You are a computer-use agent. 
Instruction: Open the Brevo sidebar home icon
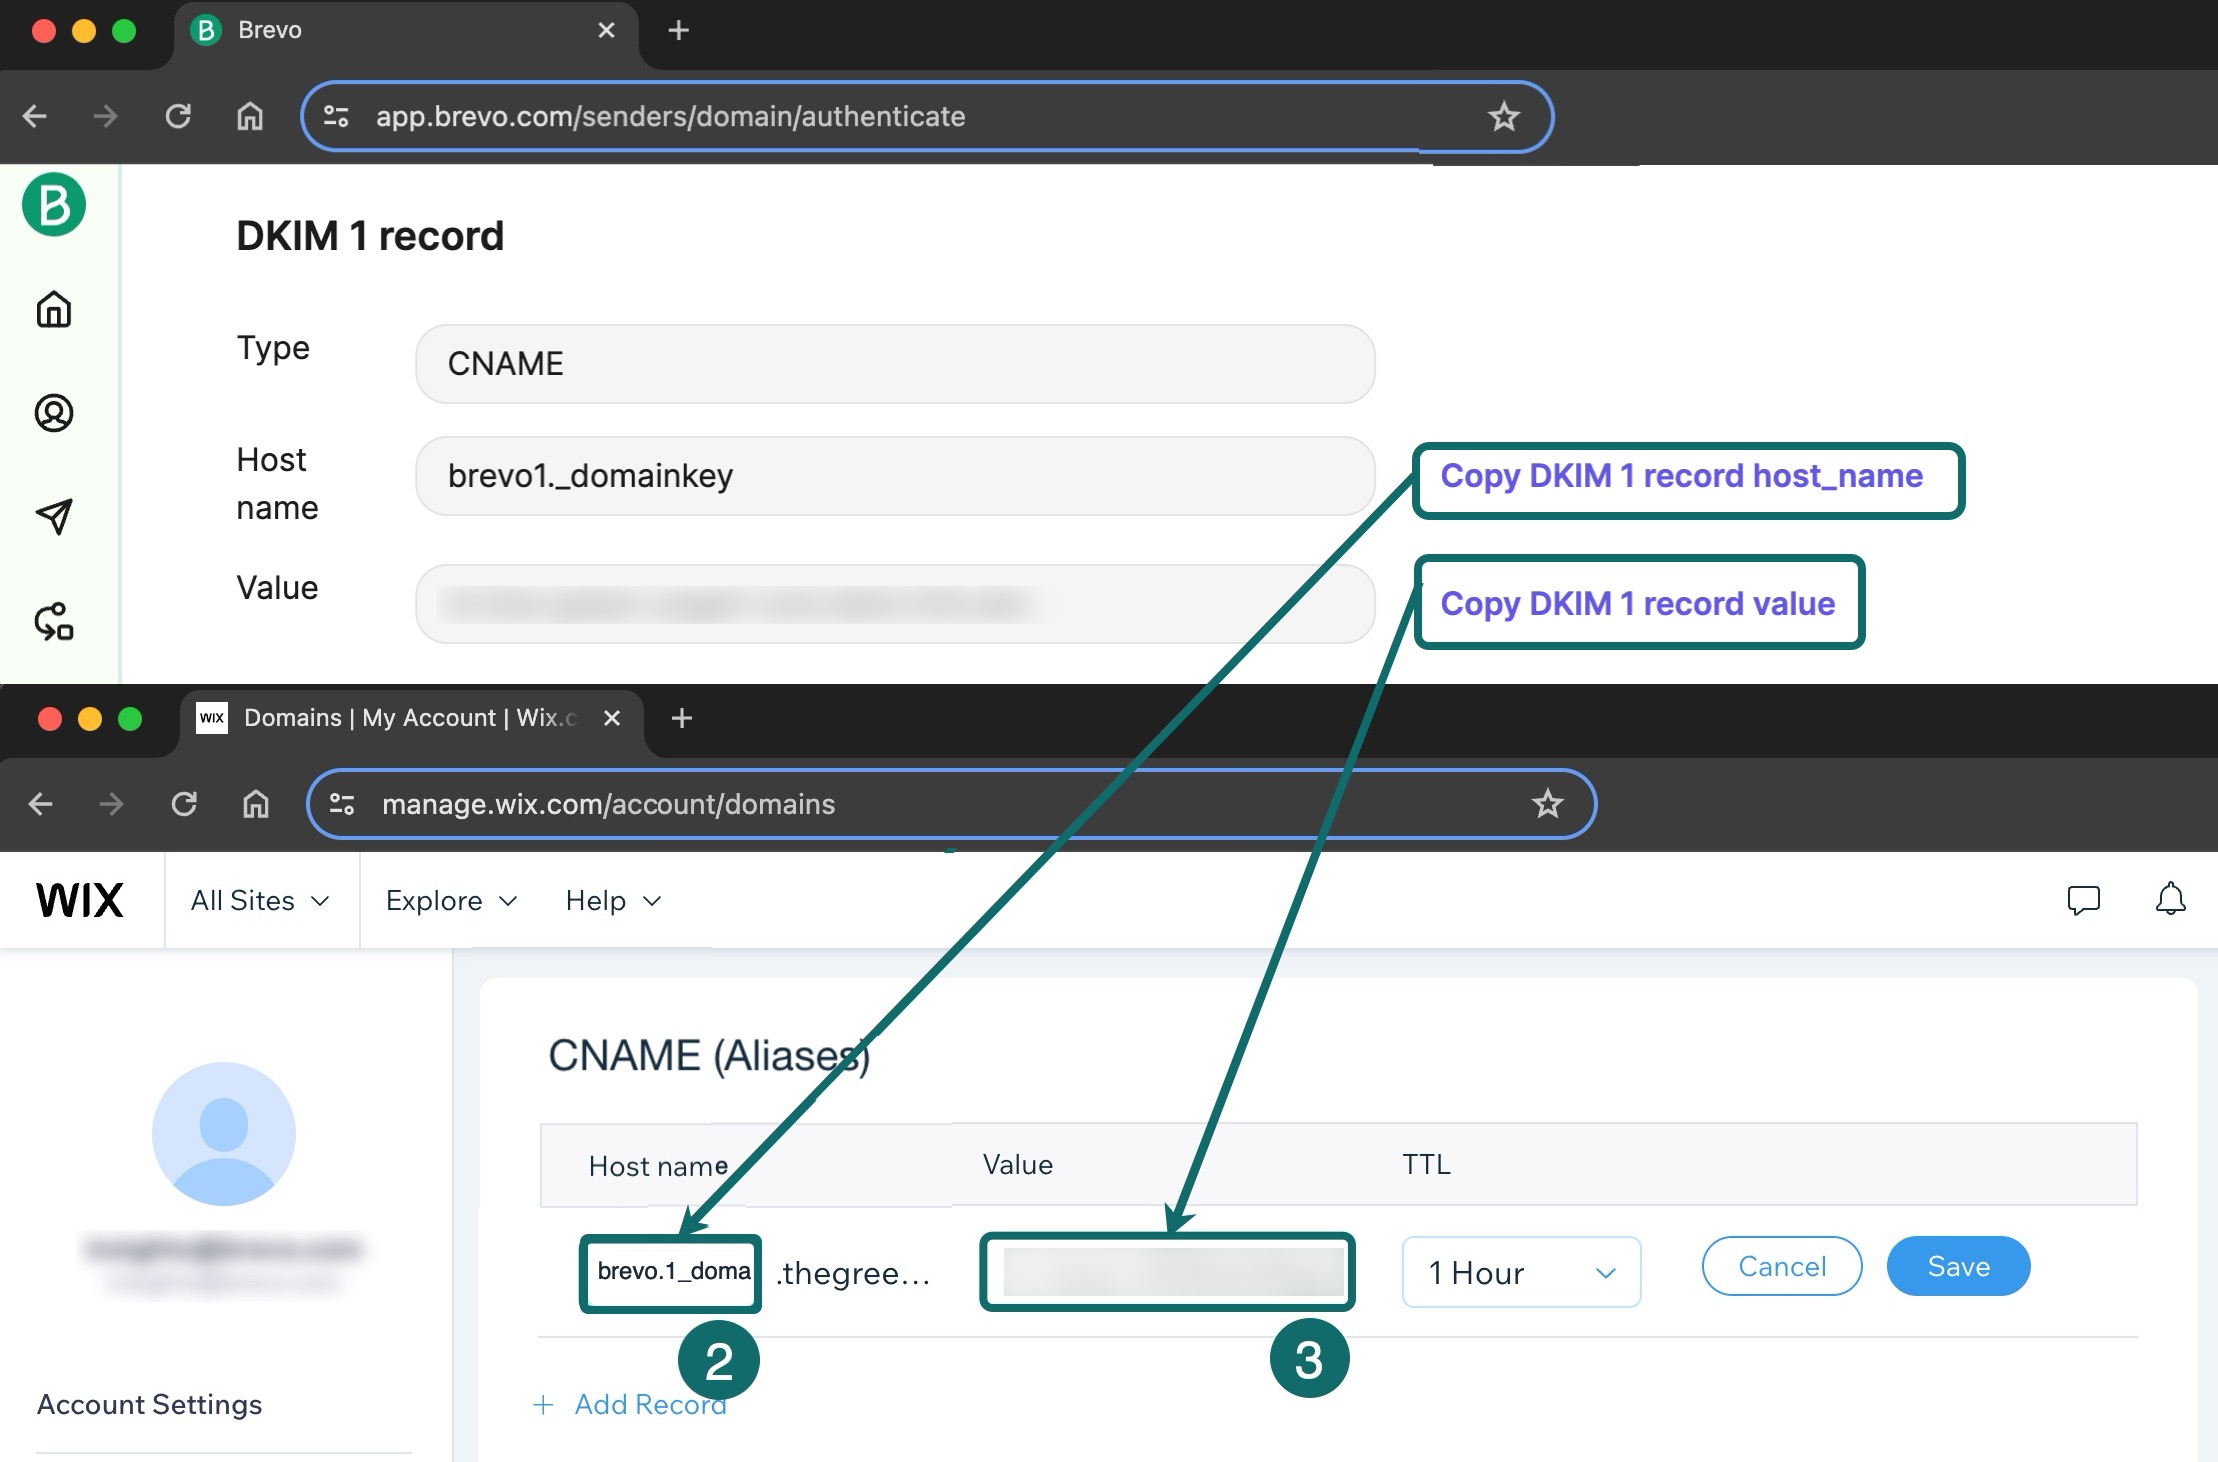tap(54, 309)
